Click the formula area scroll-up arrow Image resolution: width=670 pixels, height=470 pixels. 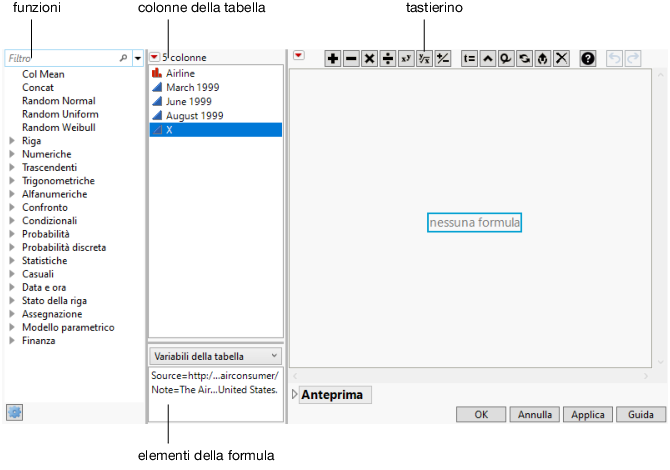pyautogui.click(x=661, y=75)
